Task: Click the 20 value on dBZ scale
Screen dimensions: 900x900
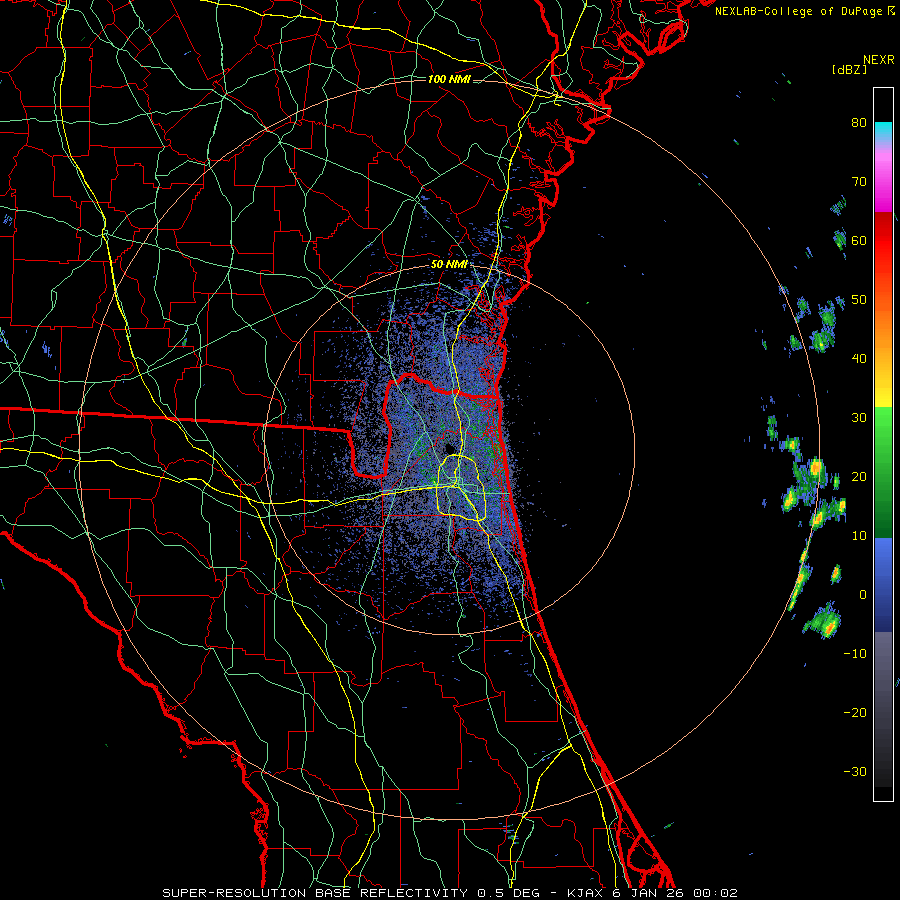Action: pos(859,476)
